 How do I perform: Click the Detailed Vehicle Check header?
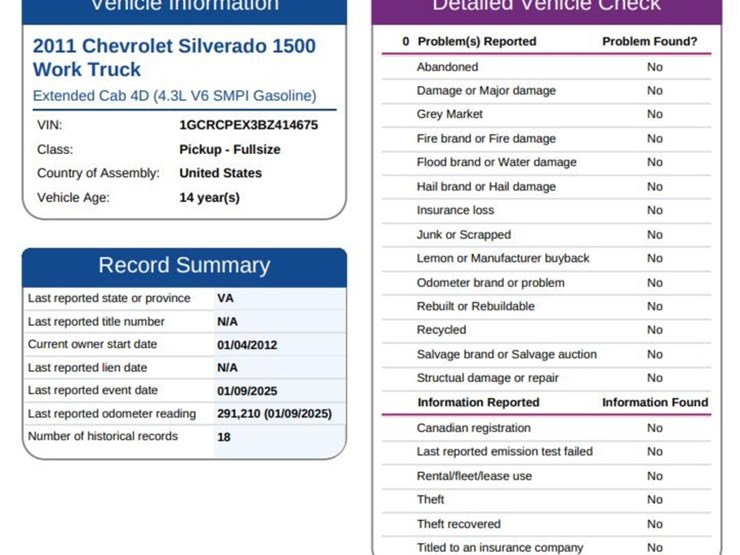tap(546, 6)
